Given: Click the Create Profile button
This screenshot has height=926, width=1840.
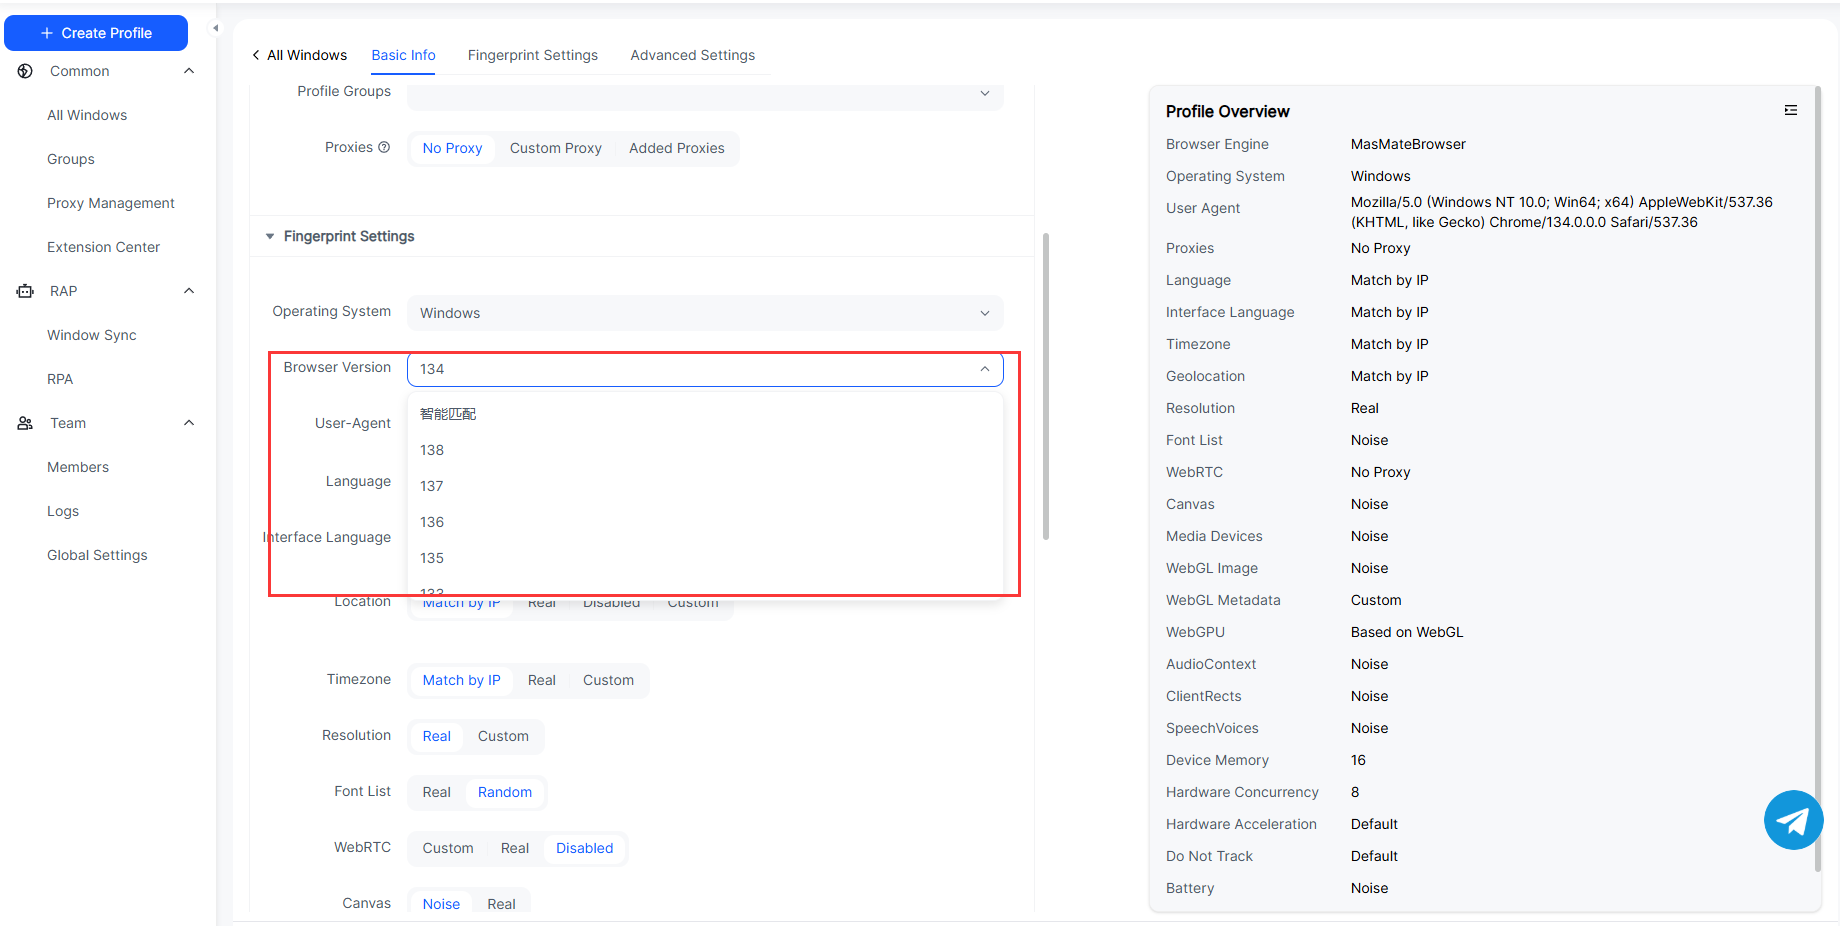Looking at the screenshot, I should point(96,33).
